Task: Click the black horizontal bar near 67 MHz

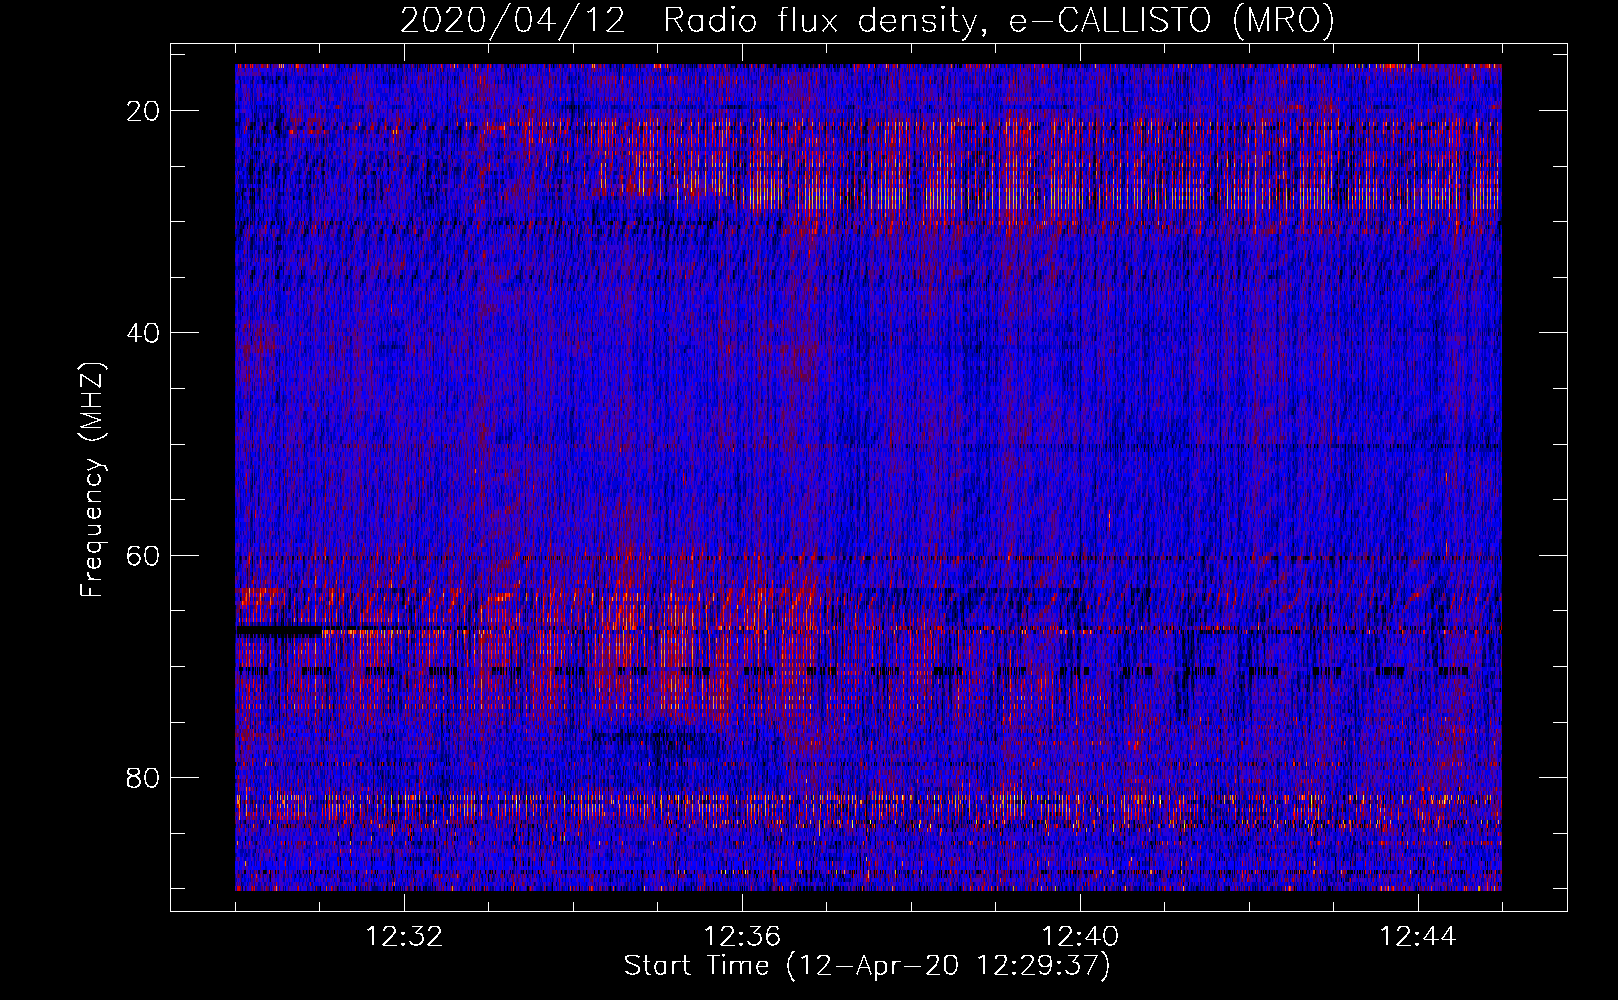Action: pyautogui.click(x=280, y=631)
